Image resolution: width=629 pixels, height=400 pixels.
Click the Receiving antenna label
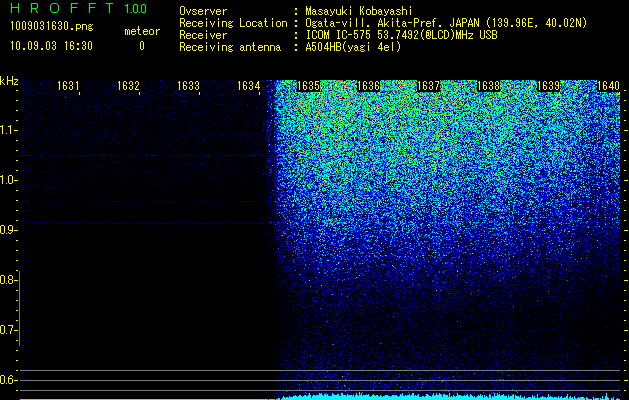coord(230,47)
